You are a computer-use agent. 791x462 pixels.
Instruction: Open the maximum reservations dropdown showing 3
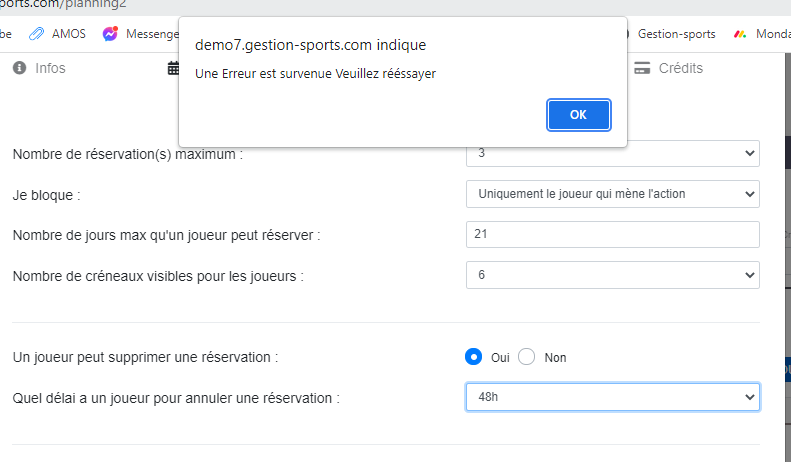(x=612, y=154)
